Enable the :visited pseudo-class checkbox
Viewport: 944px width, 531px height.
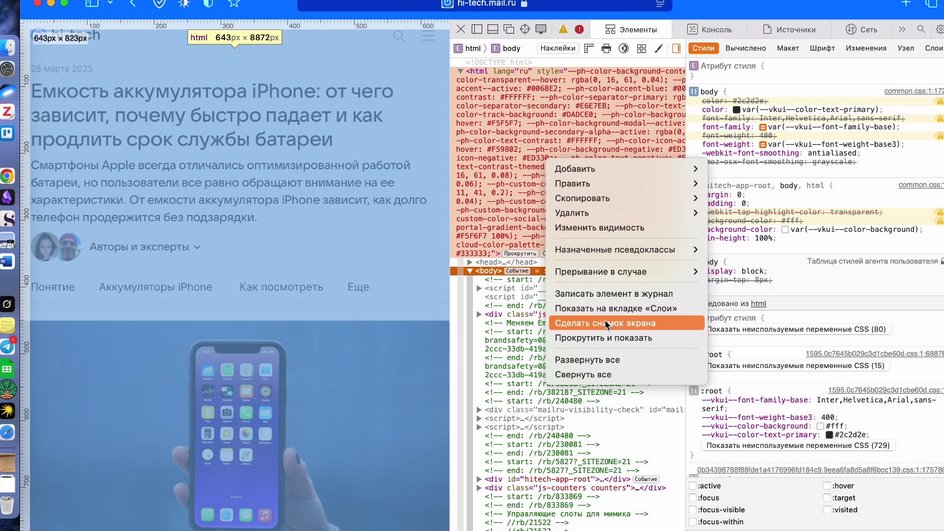pyautogui.click(x=827, y=510)
